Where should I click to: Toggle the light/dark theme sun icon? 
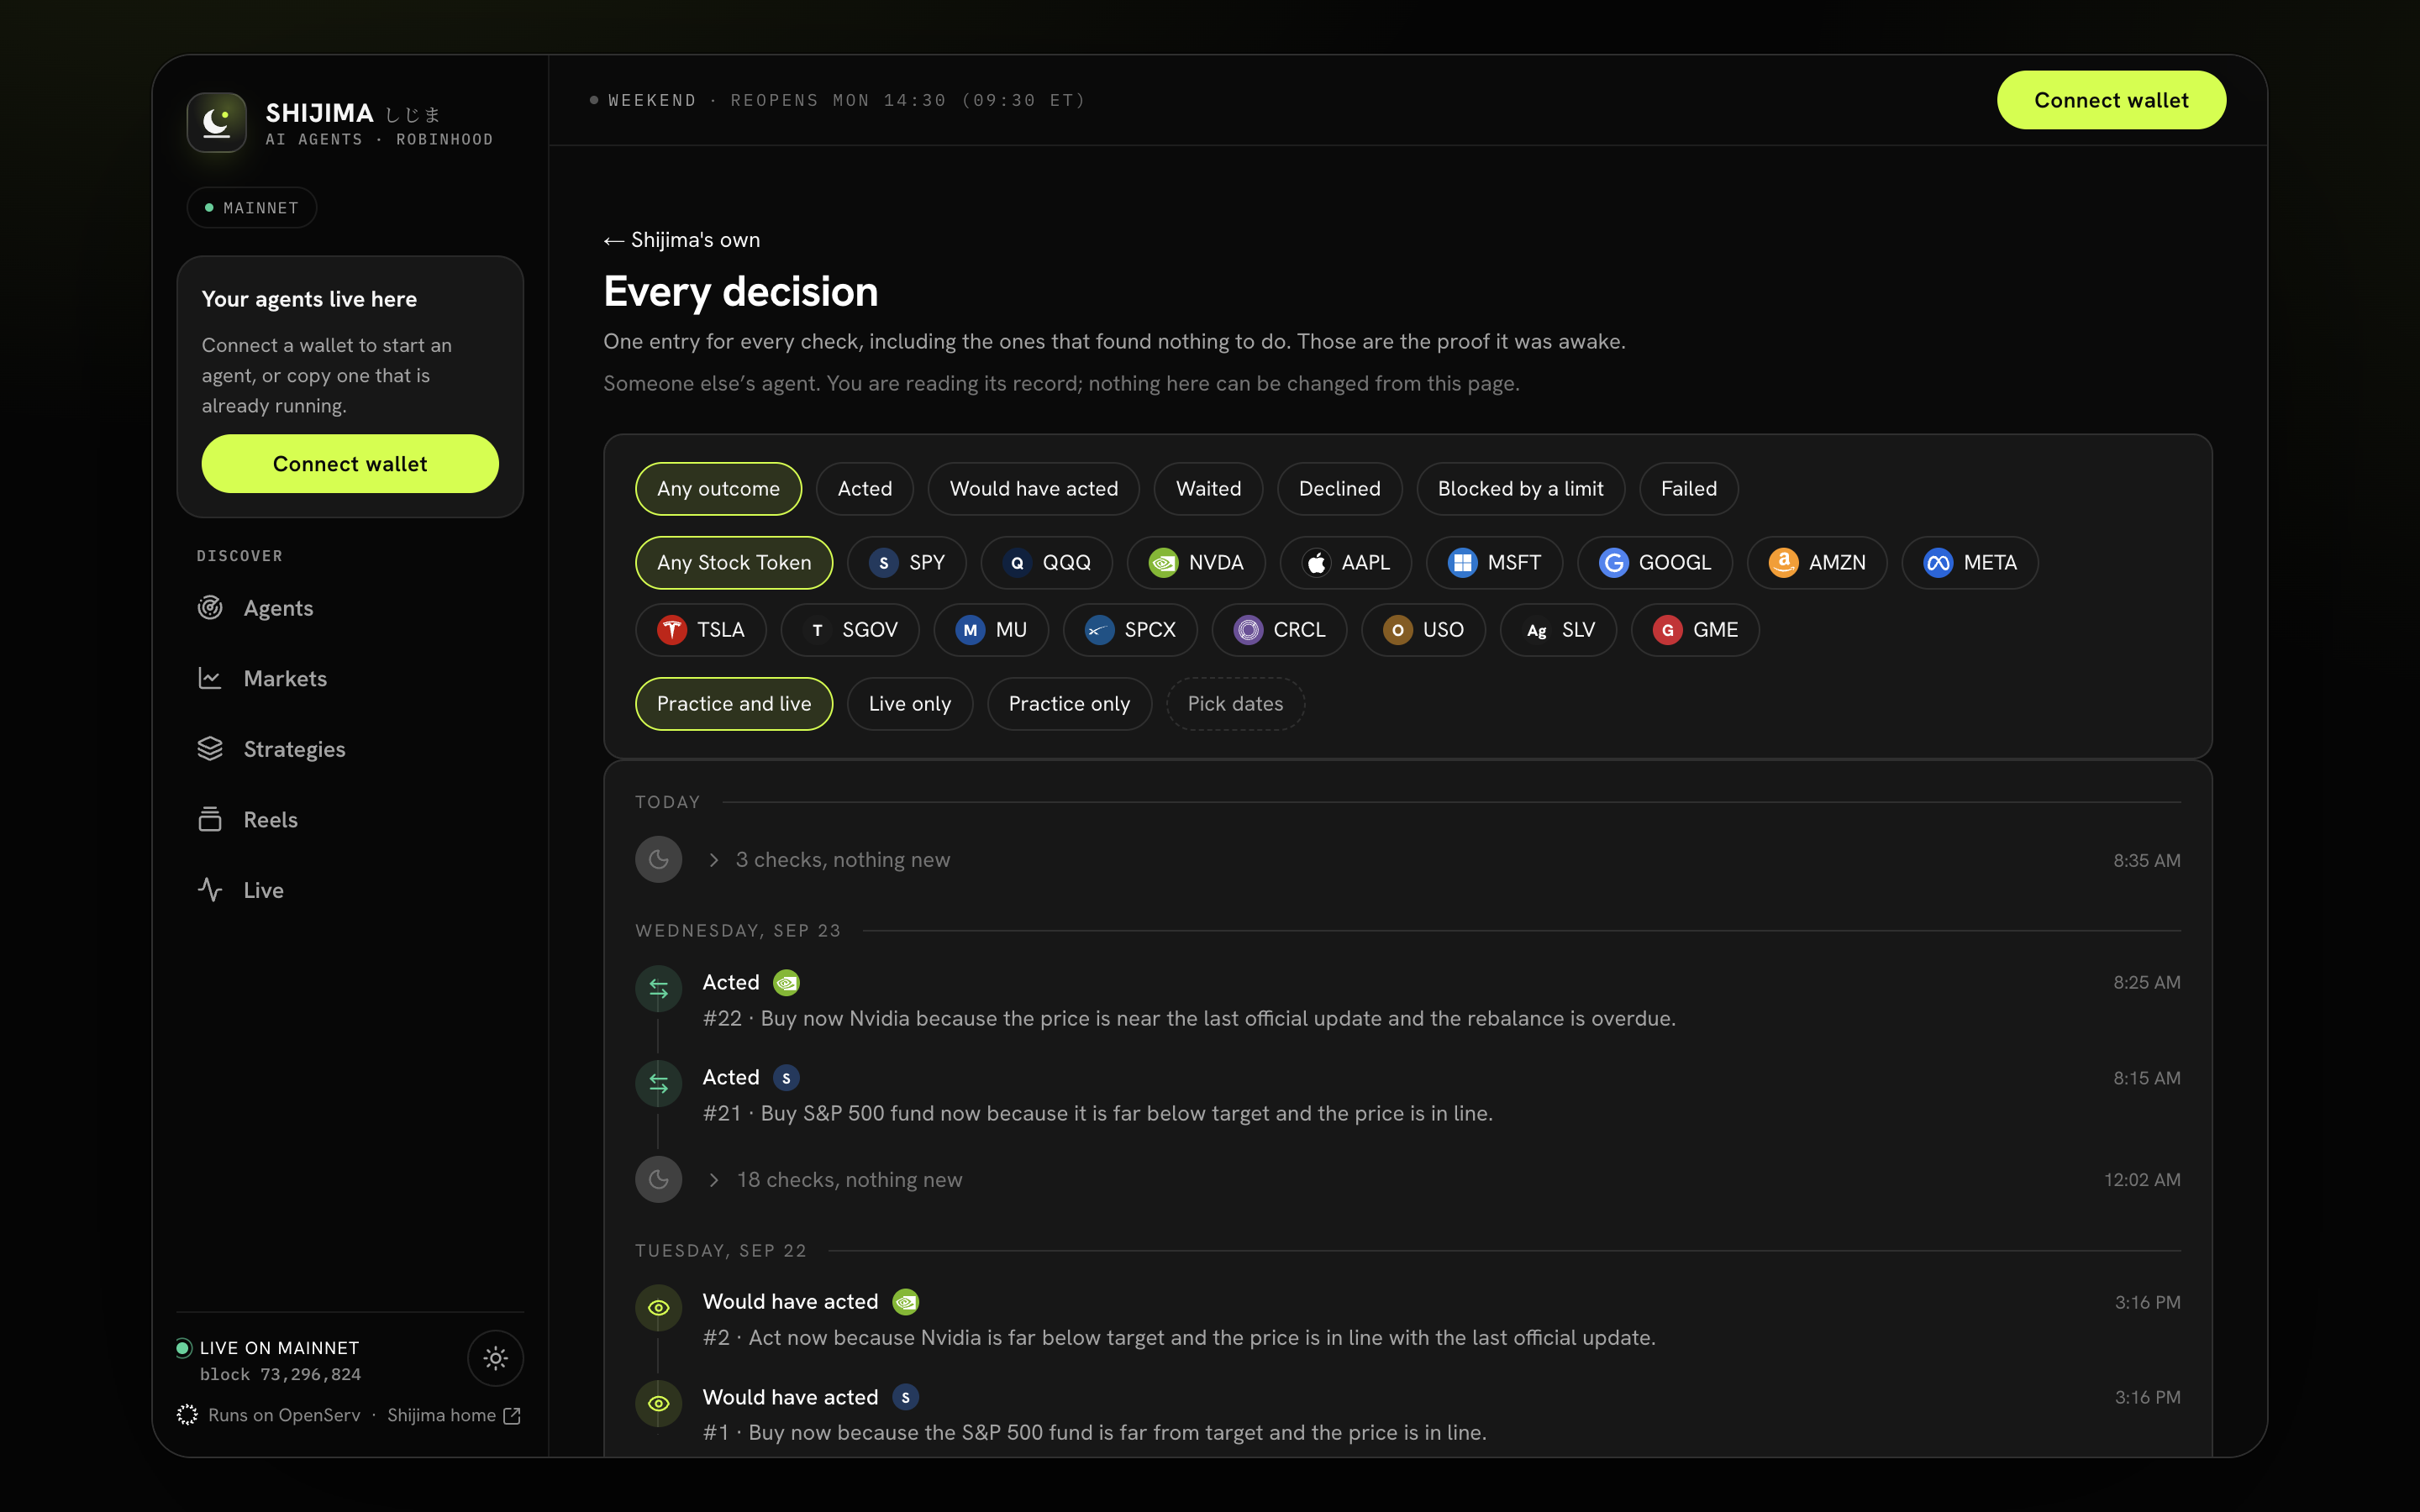(496, 1358)
